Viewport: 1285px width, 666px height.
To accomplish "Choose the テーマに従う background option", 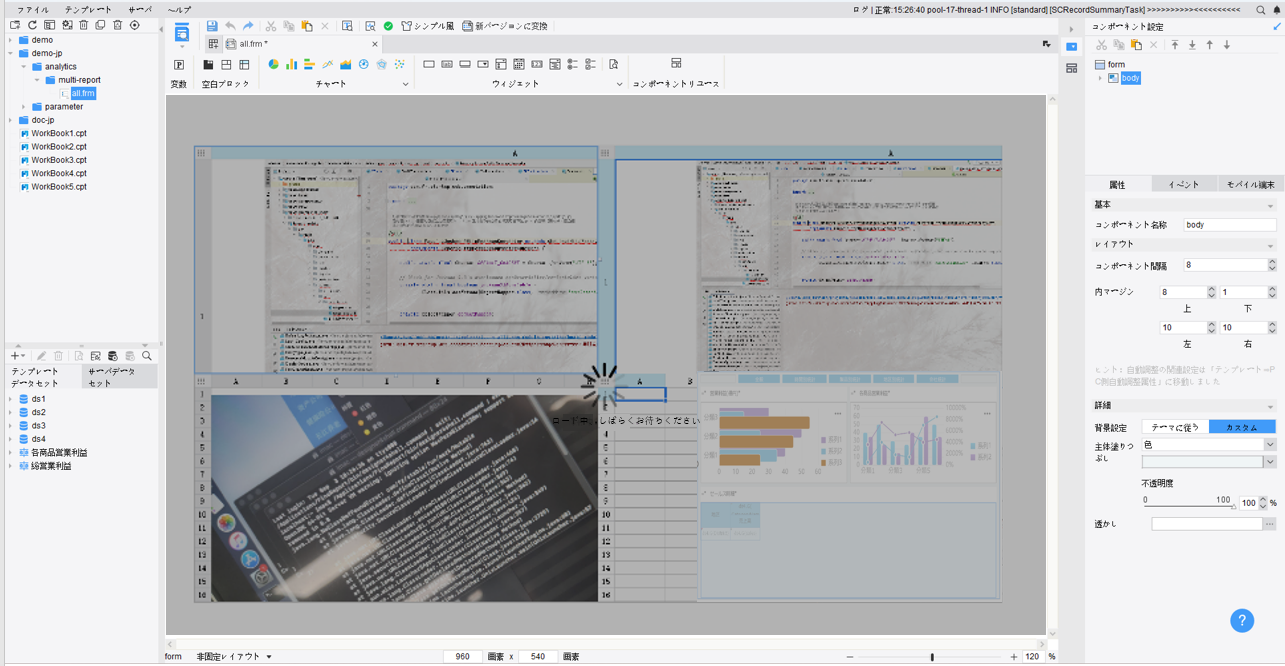I will 1175,427.
